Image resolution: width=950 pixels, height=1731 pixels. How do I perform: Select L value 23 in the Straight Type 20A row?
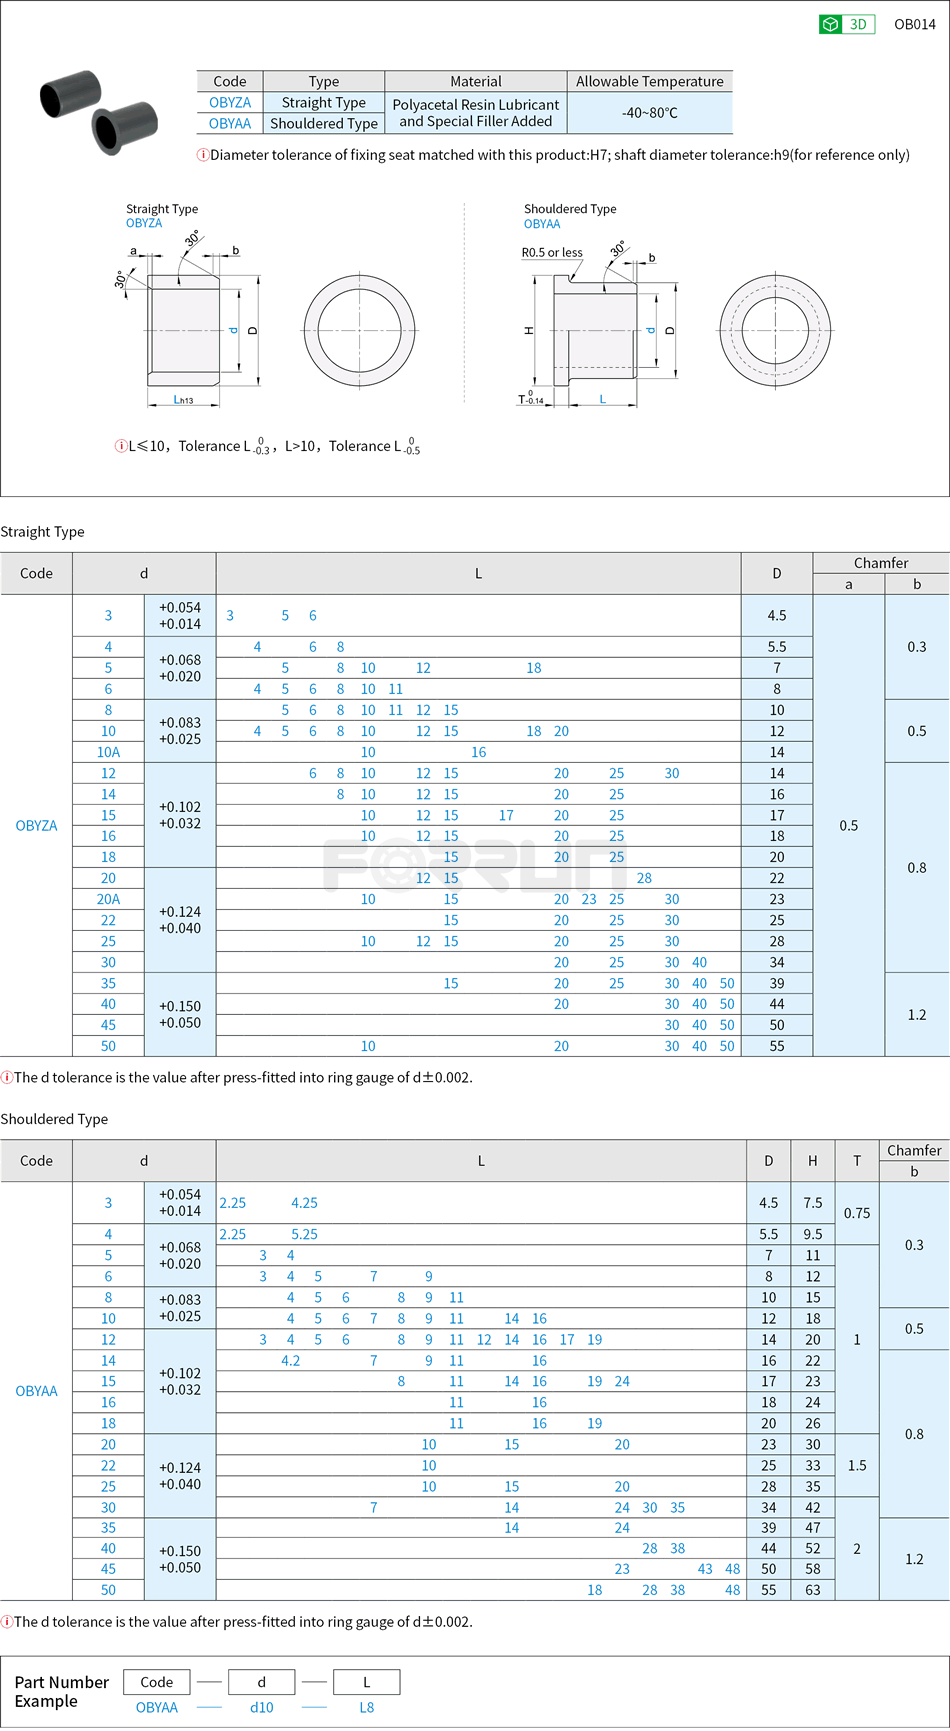[589, 899]
